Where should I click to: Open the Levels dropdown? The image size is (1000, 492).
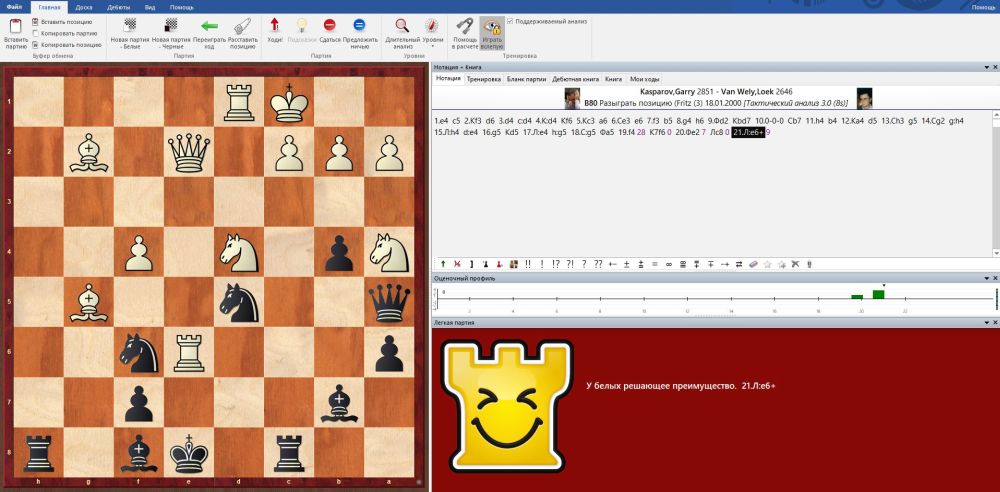pos(431,32)
